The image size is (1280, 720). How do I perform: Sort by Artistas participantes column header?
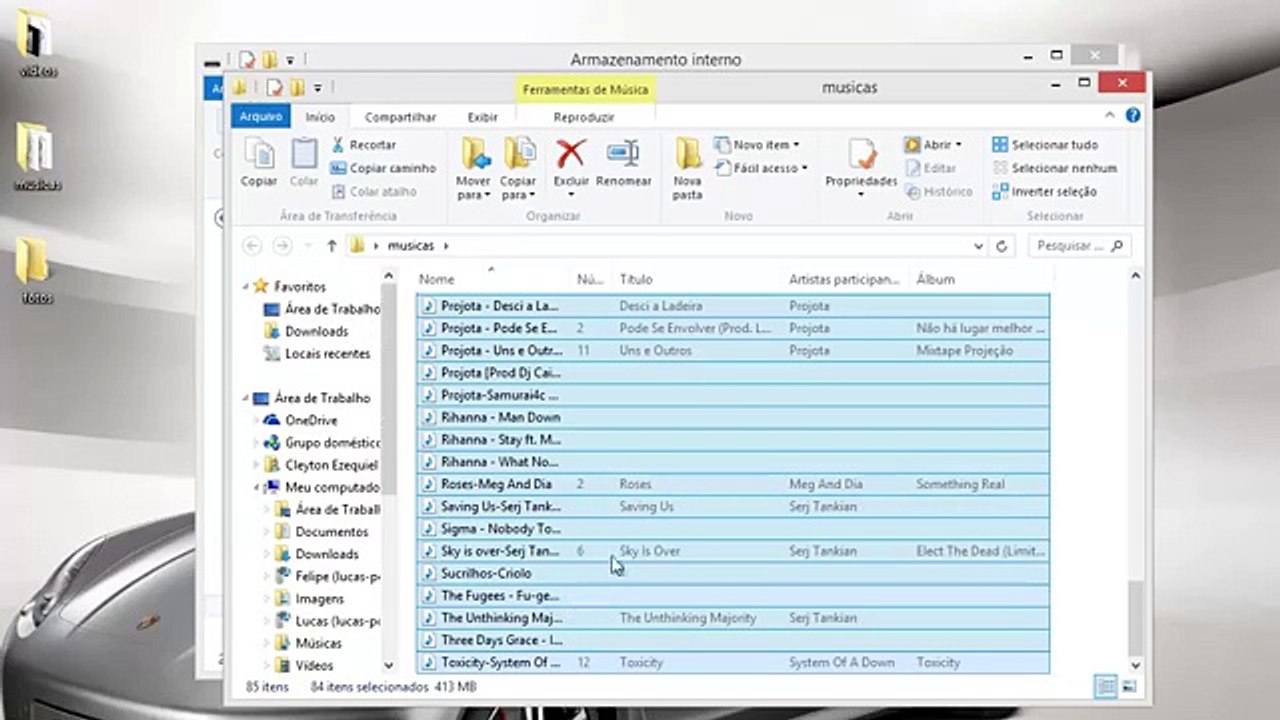coord(847,279)
